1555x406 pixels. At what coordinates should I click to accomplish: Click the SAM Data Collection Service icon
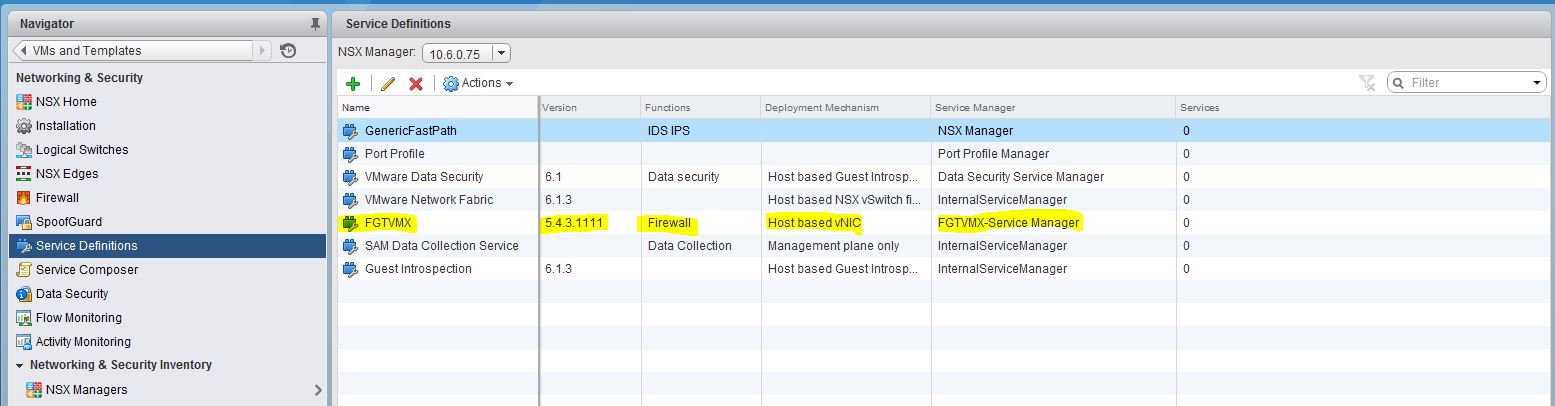click(x=350, y=246)
